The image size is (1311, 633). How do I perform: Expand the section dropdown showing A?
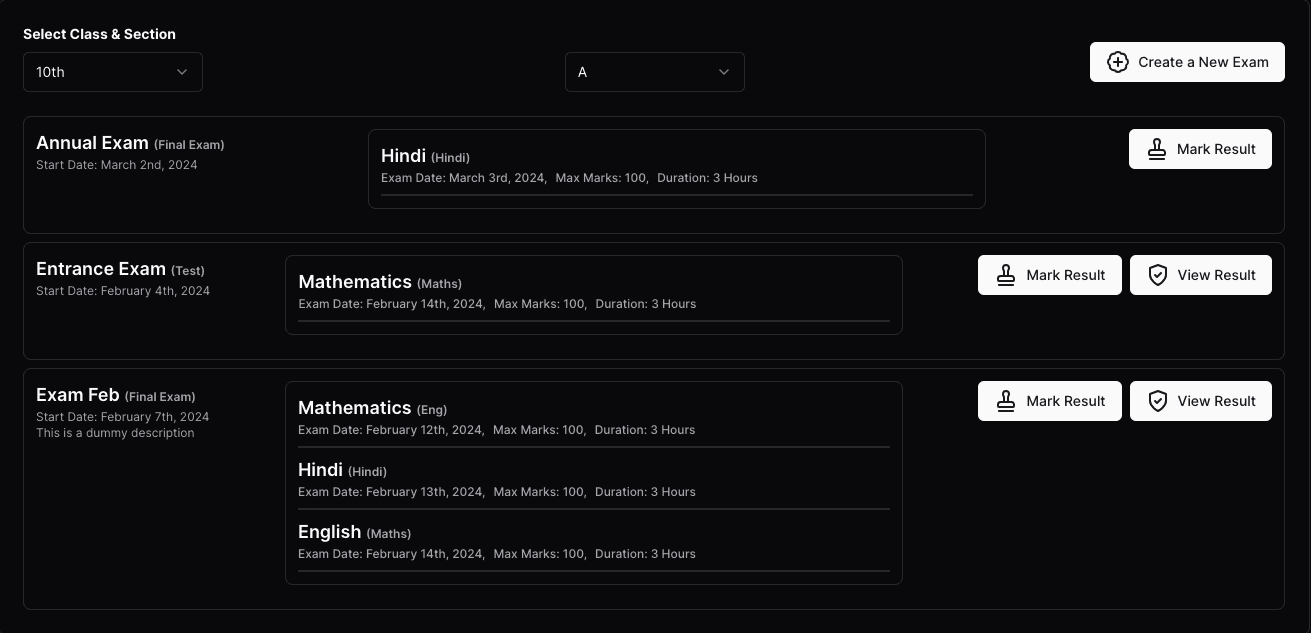[x=654, y=72]
